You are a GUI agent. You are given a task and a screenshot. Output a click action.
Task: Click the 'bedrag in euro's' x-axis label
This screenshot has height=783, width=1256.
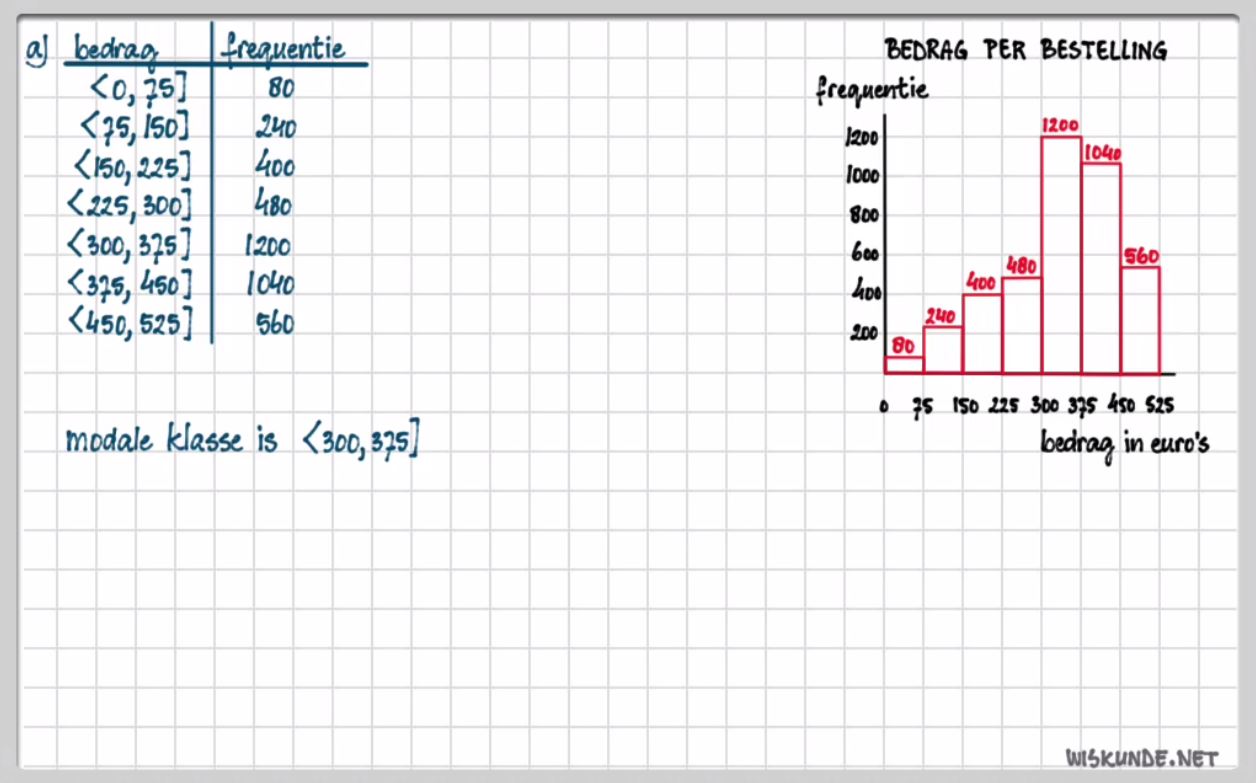click(1125, 443)
